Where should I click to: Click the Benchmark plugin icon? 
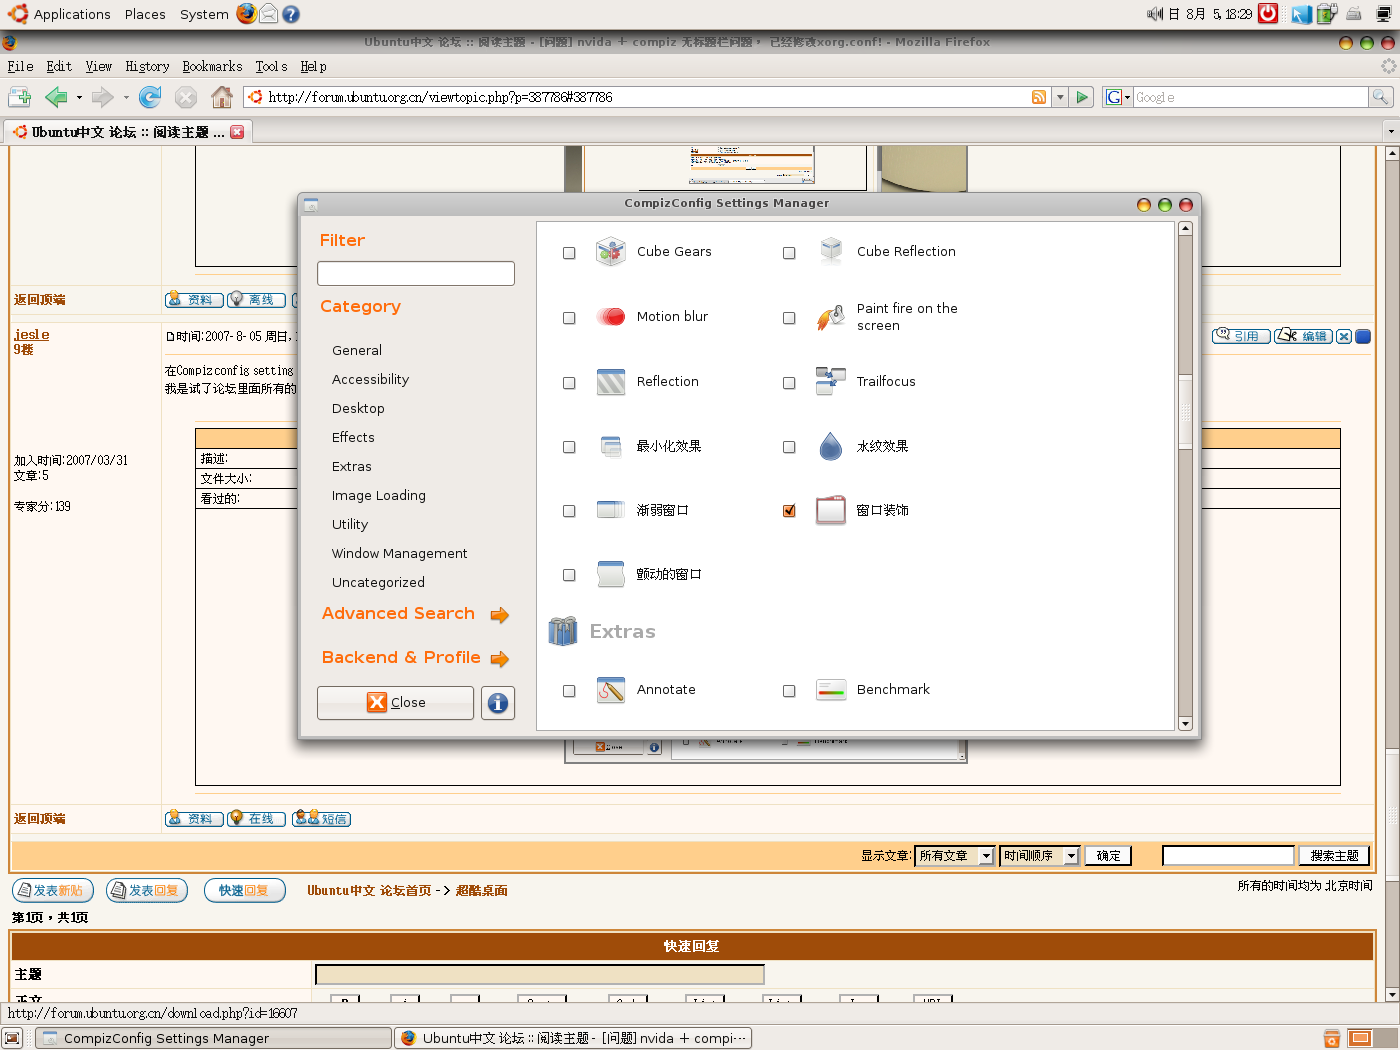[x=831, y=690]
